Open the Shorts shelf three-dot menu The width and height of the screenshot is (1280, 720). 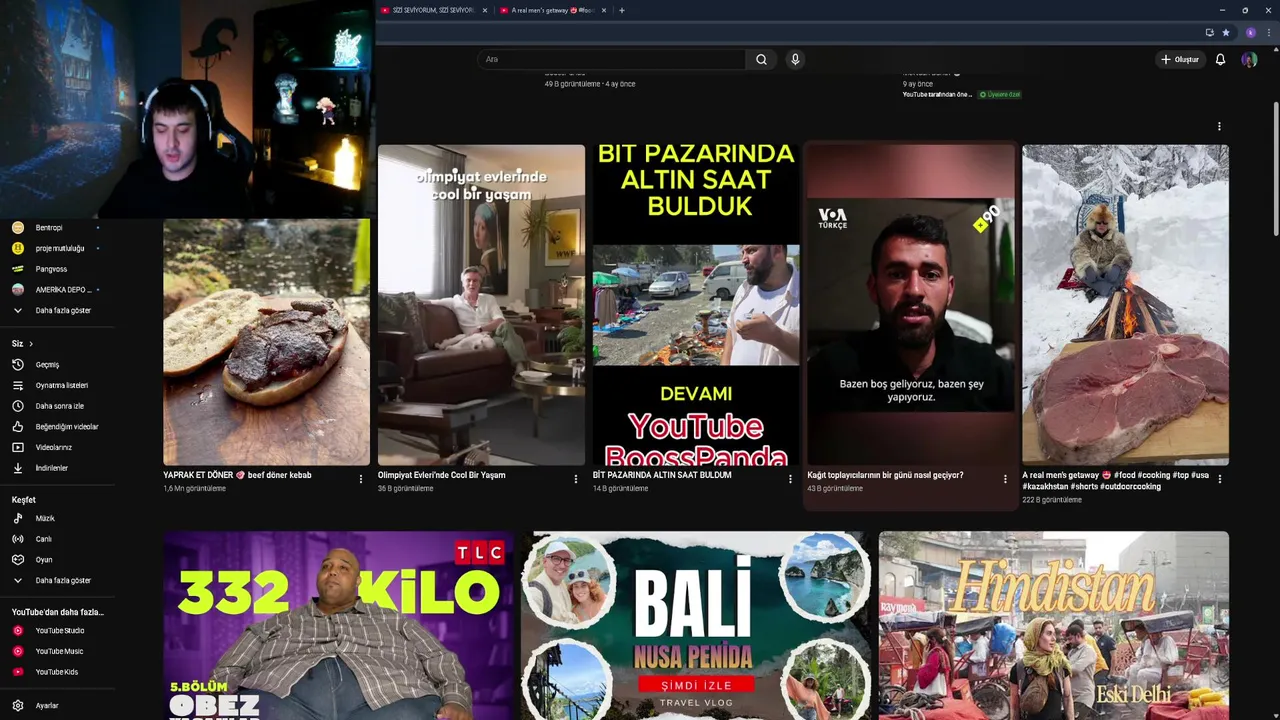coord(1219,126)
